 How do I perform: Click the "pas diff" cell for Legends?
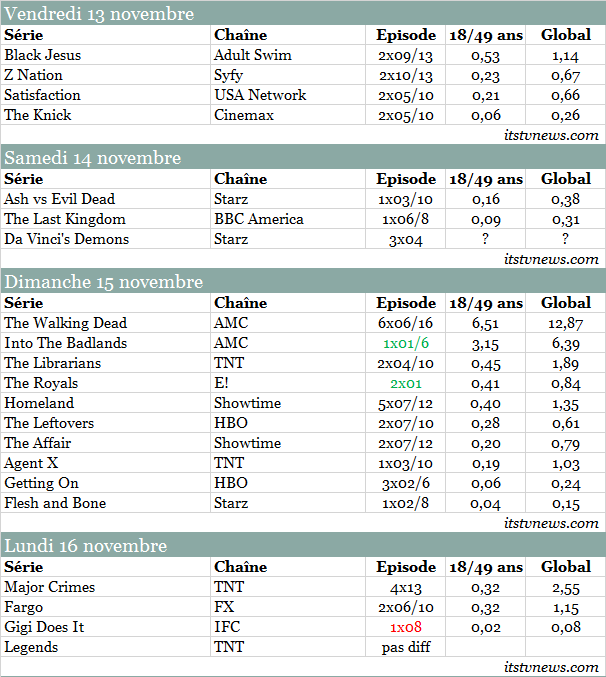tap(406, 647)
